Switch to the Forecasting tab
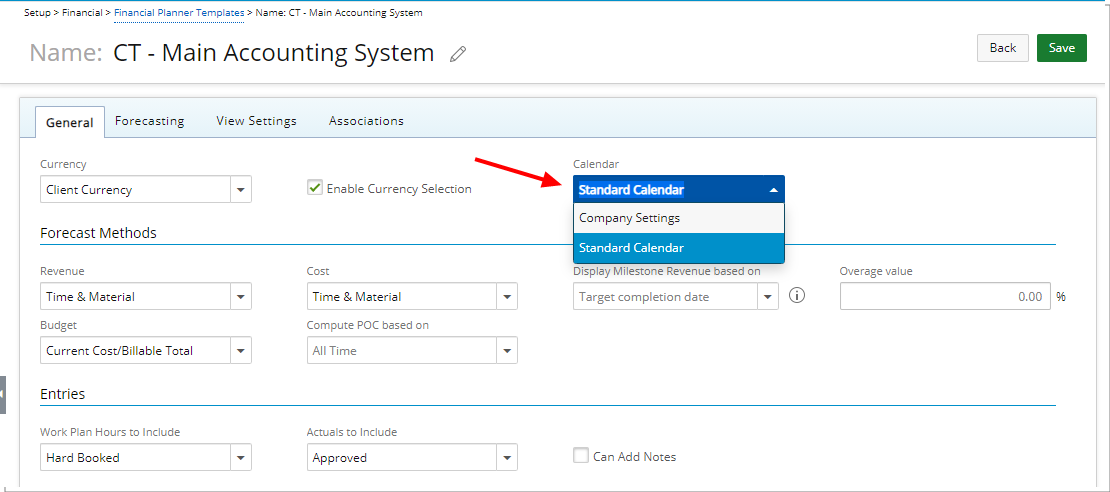The height and width of the screenshot is (492, 1110). pos(149,121)
